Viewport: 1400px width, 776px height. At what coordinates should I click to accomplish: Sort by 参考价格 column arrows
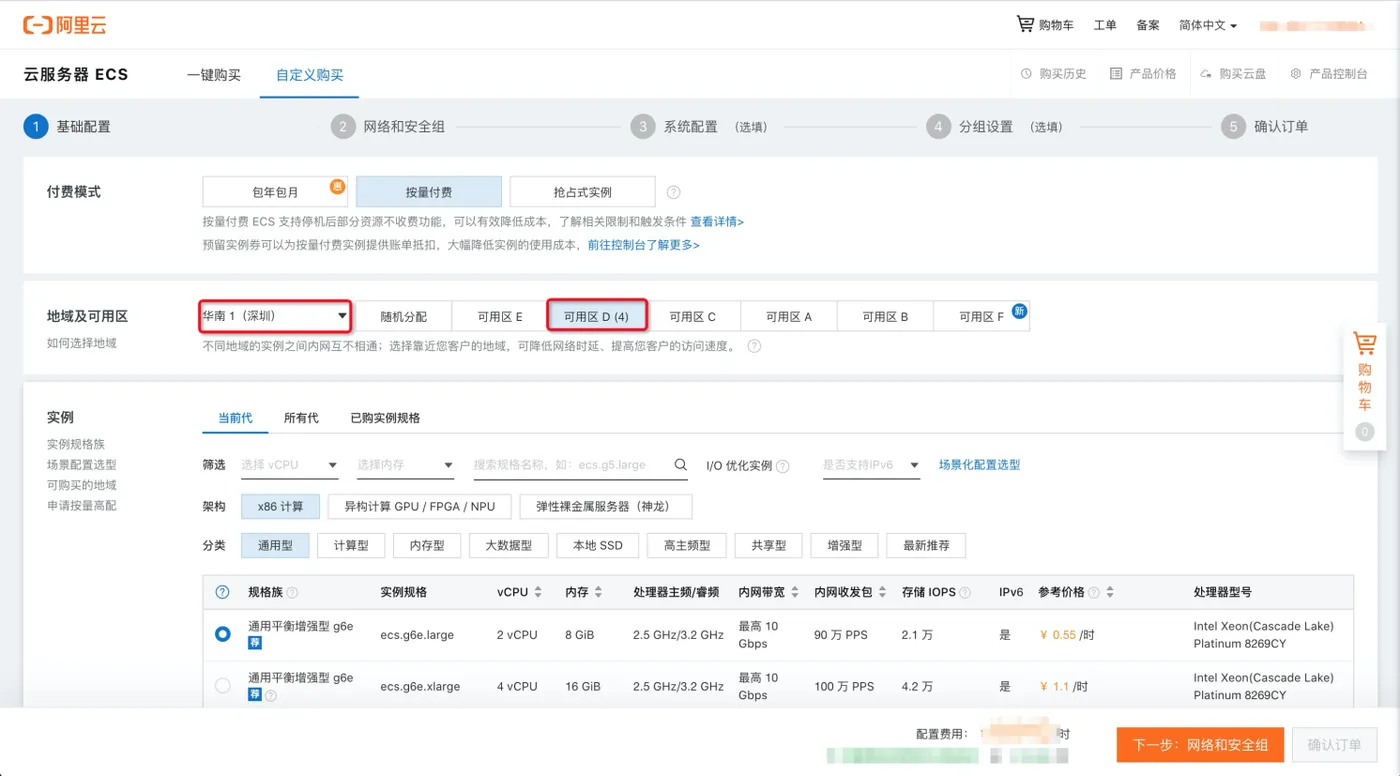point(1110,592)
